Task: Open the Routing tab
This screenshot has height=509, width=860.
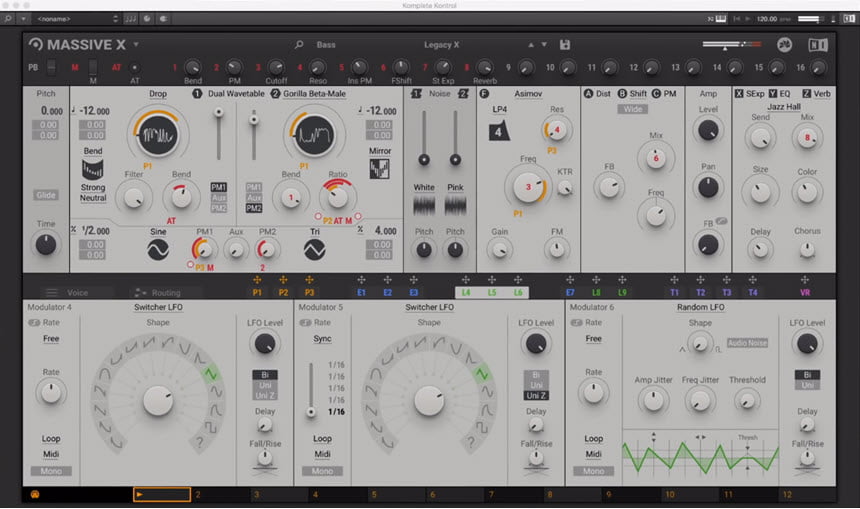Action: pyautogui.click(x=166, y=293)
